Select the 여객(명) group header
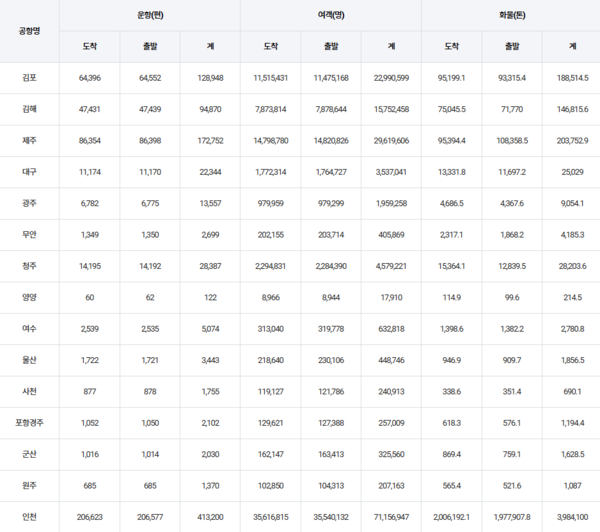Image resolution: width=600 pixels, height=532 pixels. tap(331, 15)
